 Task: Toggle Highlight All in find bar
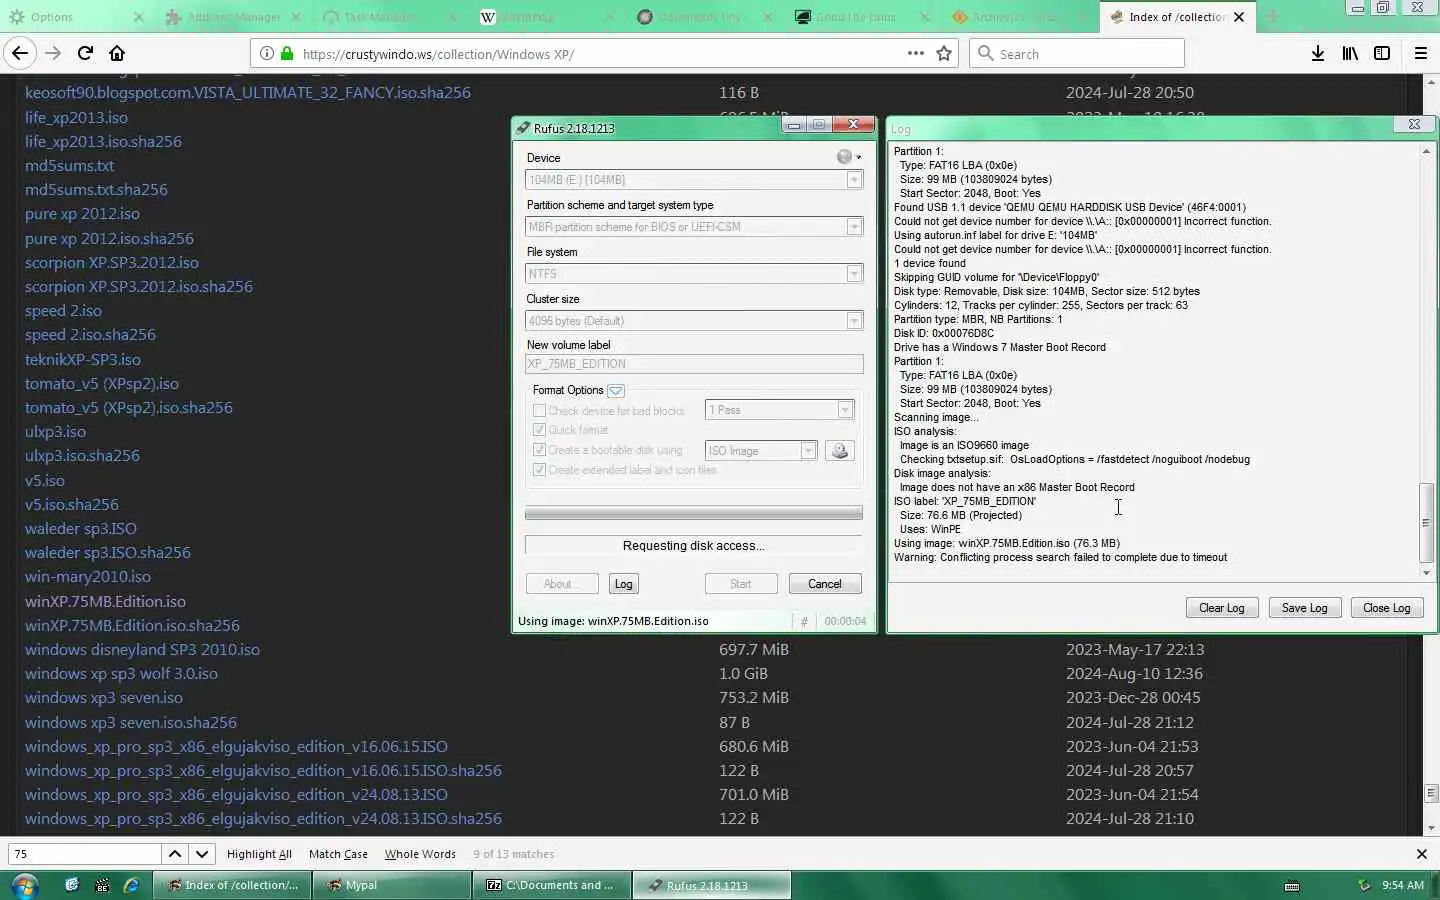259,854
